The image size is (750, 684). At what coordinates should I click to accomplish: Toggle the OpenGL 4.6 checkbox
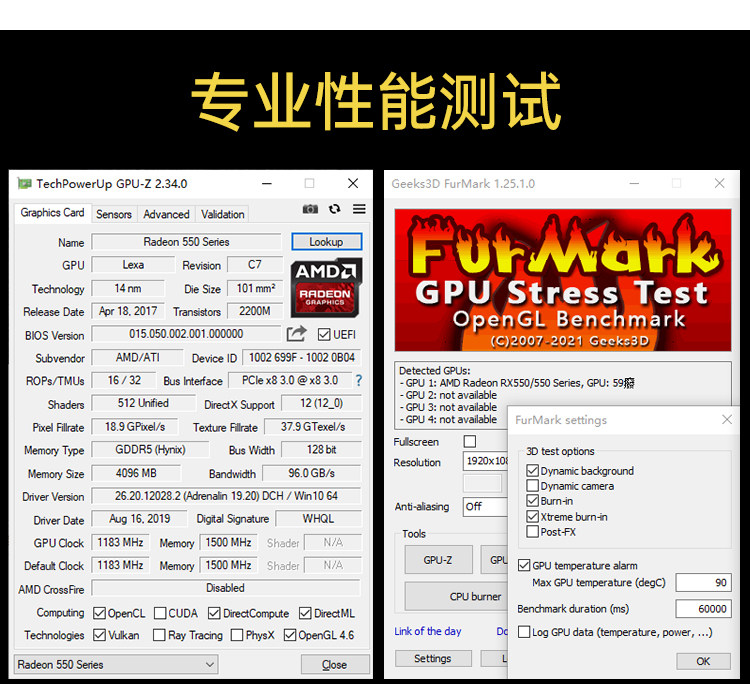(x=290, y=635)
